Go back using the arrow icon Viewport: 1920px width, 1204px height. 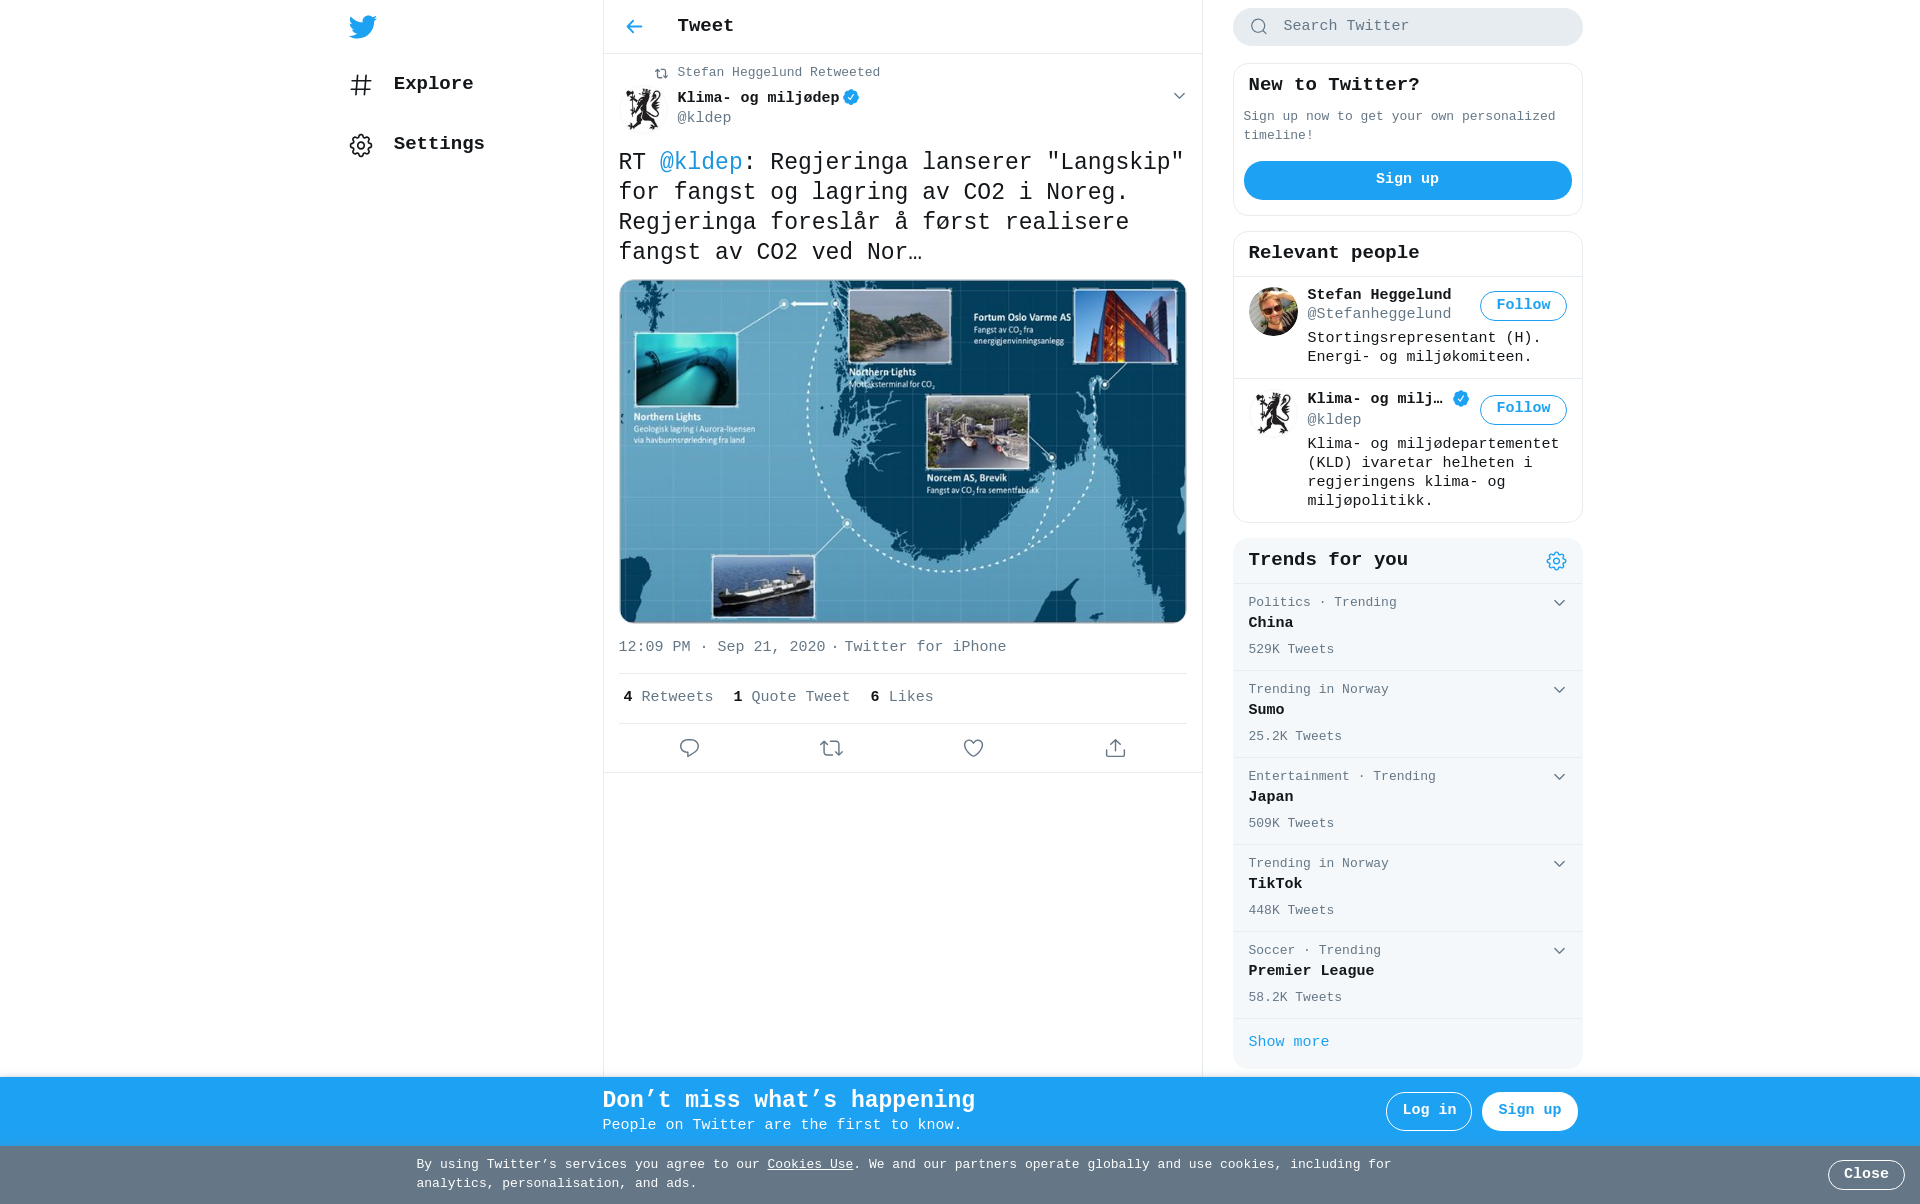[x=634, y=27]
